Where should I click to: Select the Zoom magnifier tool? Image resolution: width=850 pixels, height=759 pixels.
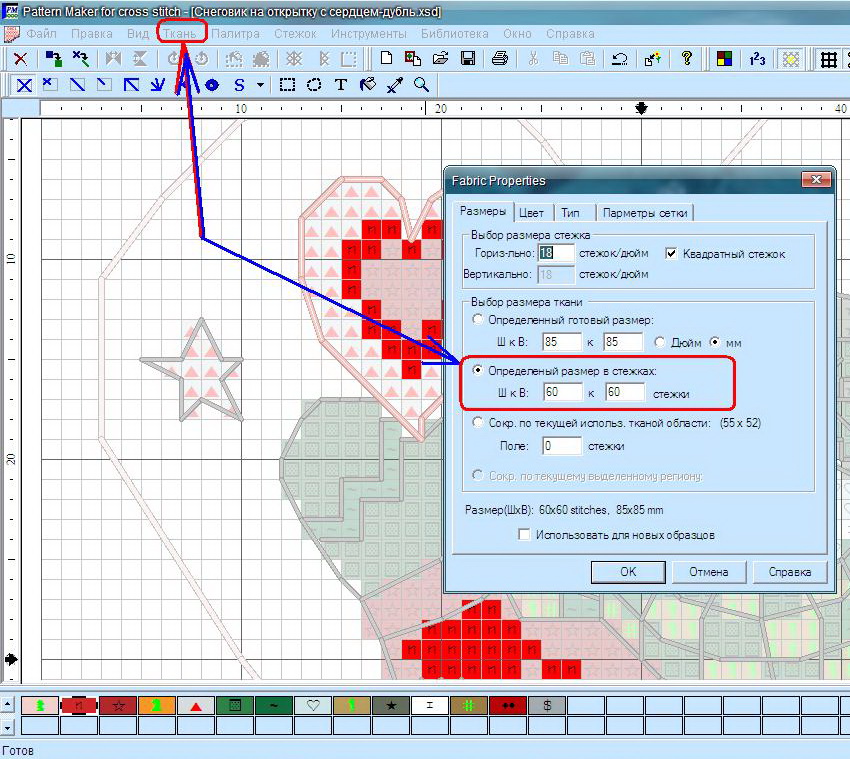pos(421,85)
